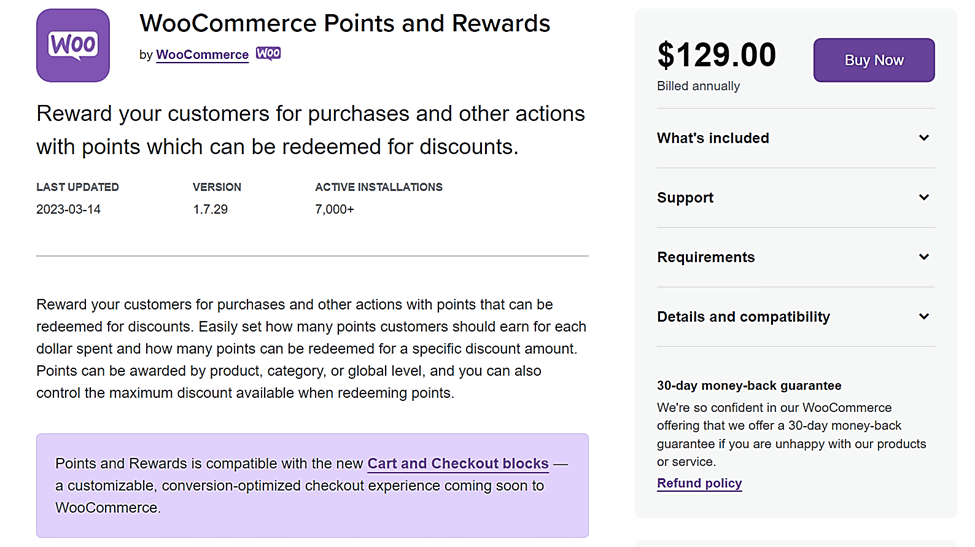Open the WooCommerce author link

202,55
